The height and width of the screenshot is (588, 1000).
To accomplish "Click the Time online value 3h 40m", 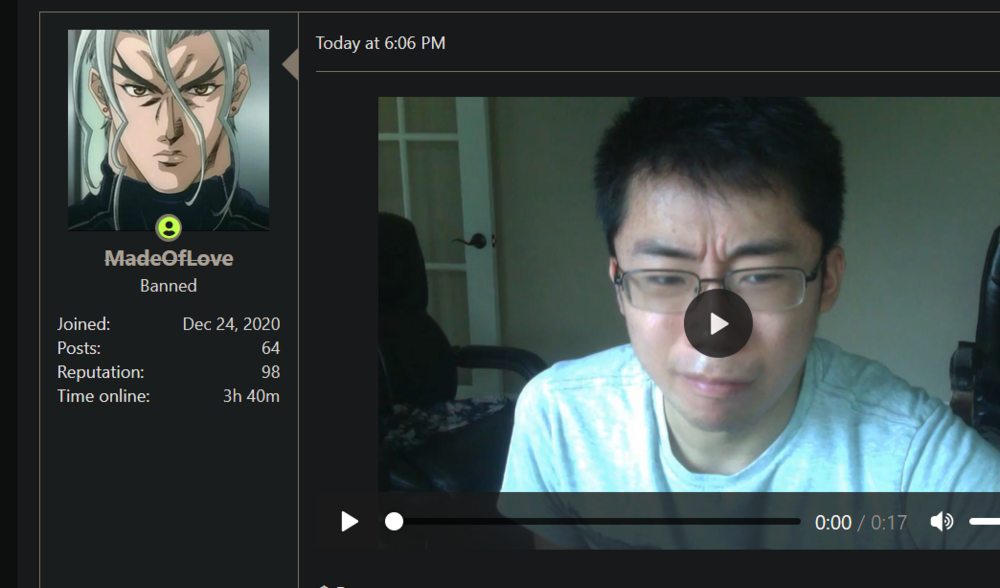I will click(x=251, y=396).
